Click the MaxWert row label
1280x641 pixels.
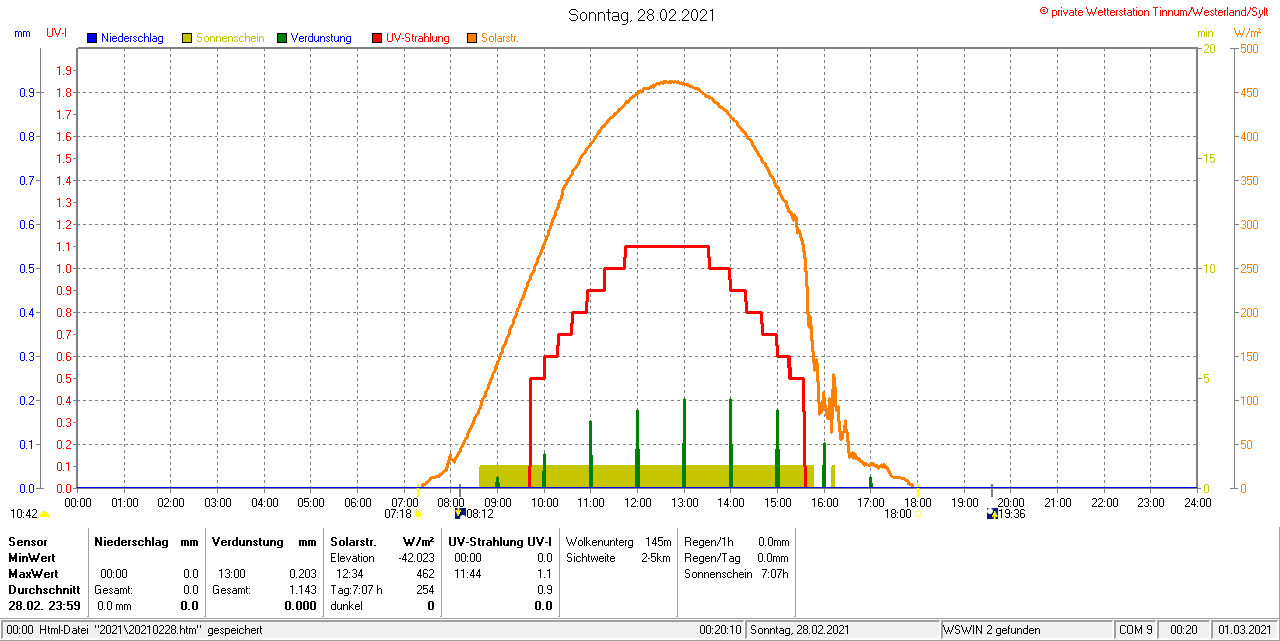click(34, 574)
